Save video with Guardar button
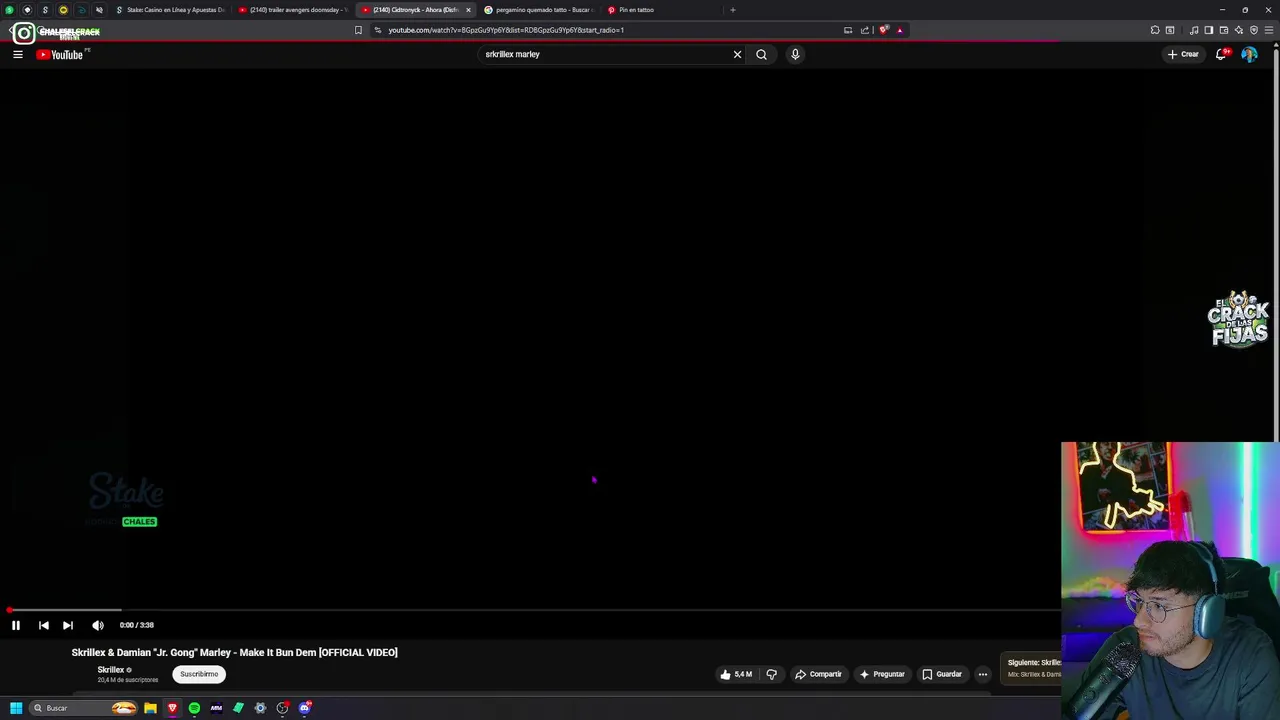The height and width of the screenshot is (720, 1280). (x=942, y=674)
